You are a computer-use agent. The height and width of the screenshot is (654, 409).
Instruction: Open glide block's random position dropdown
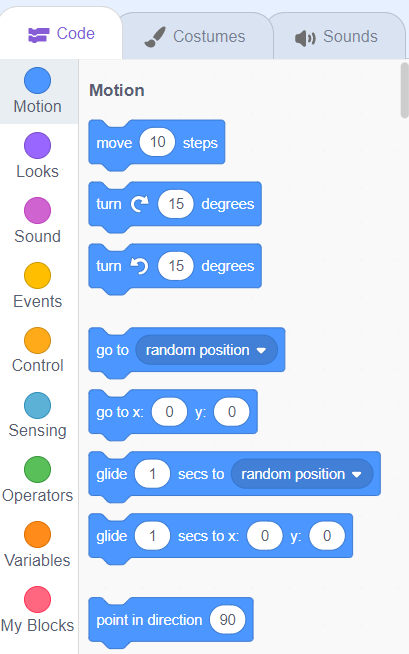coord(302,474)
